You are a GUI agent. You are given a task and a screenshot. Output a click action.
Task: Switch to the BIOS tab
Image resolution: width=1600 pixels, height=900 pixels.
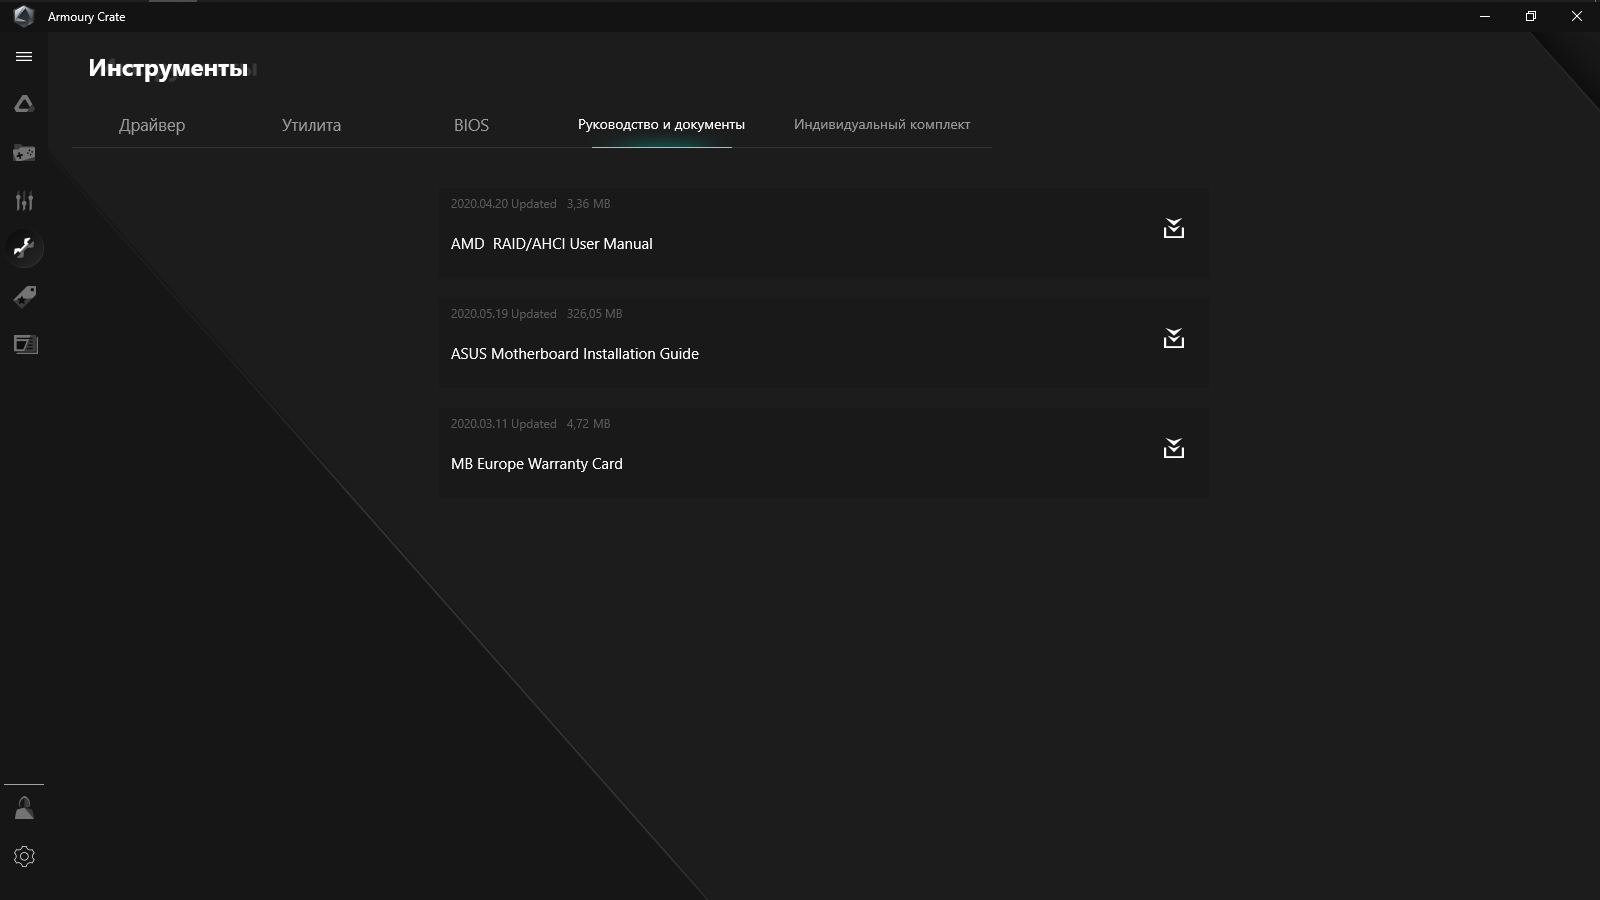471,125
